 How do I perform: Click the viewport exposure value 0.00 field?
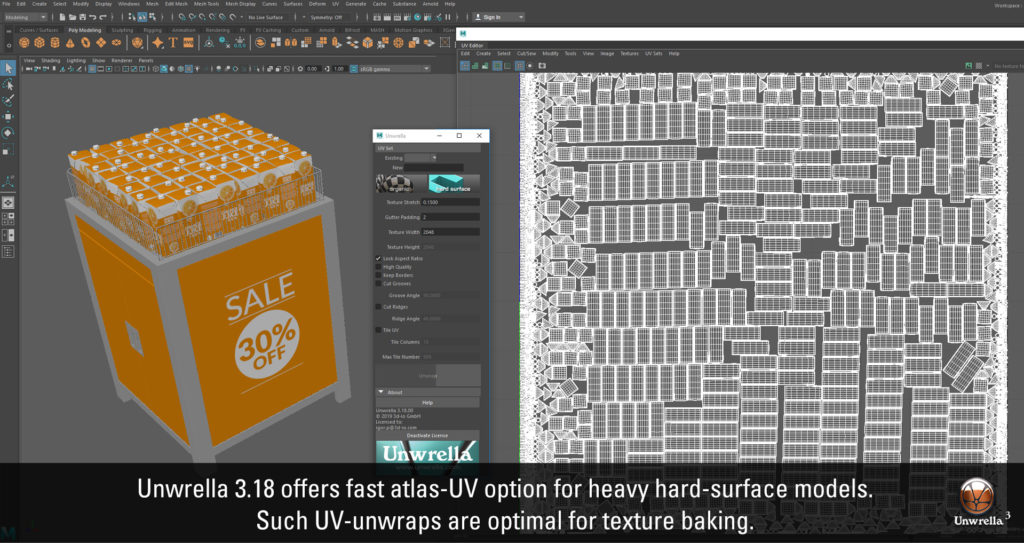312,69
